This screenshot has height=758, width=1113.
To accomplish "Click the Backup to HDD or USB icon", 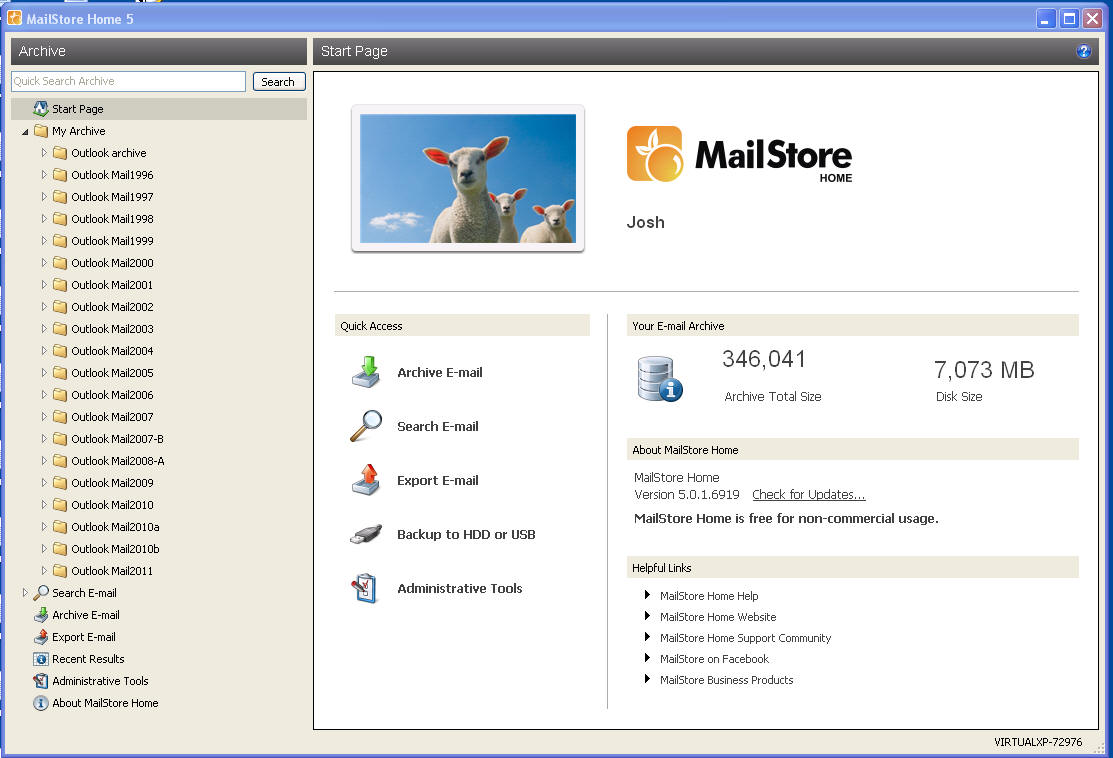I will pyautogui.click(x=366, y=534).
